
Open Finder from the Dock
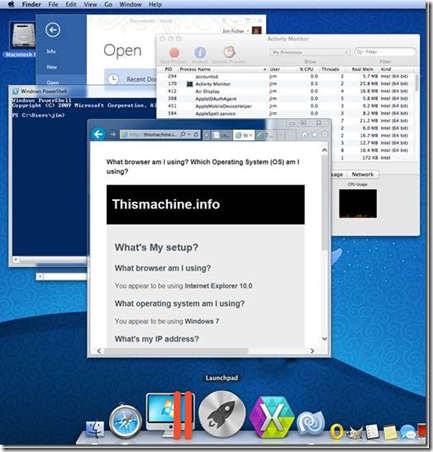pos(95,429)
